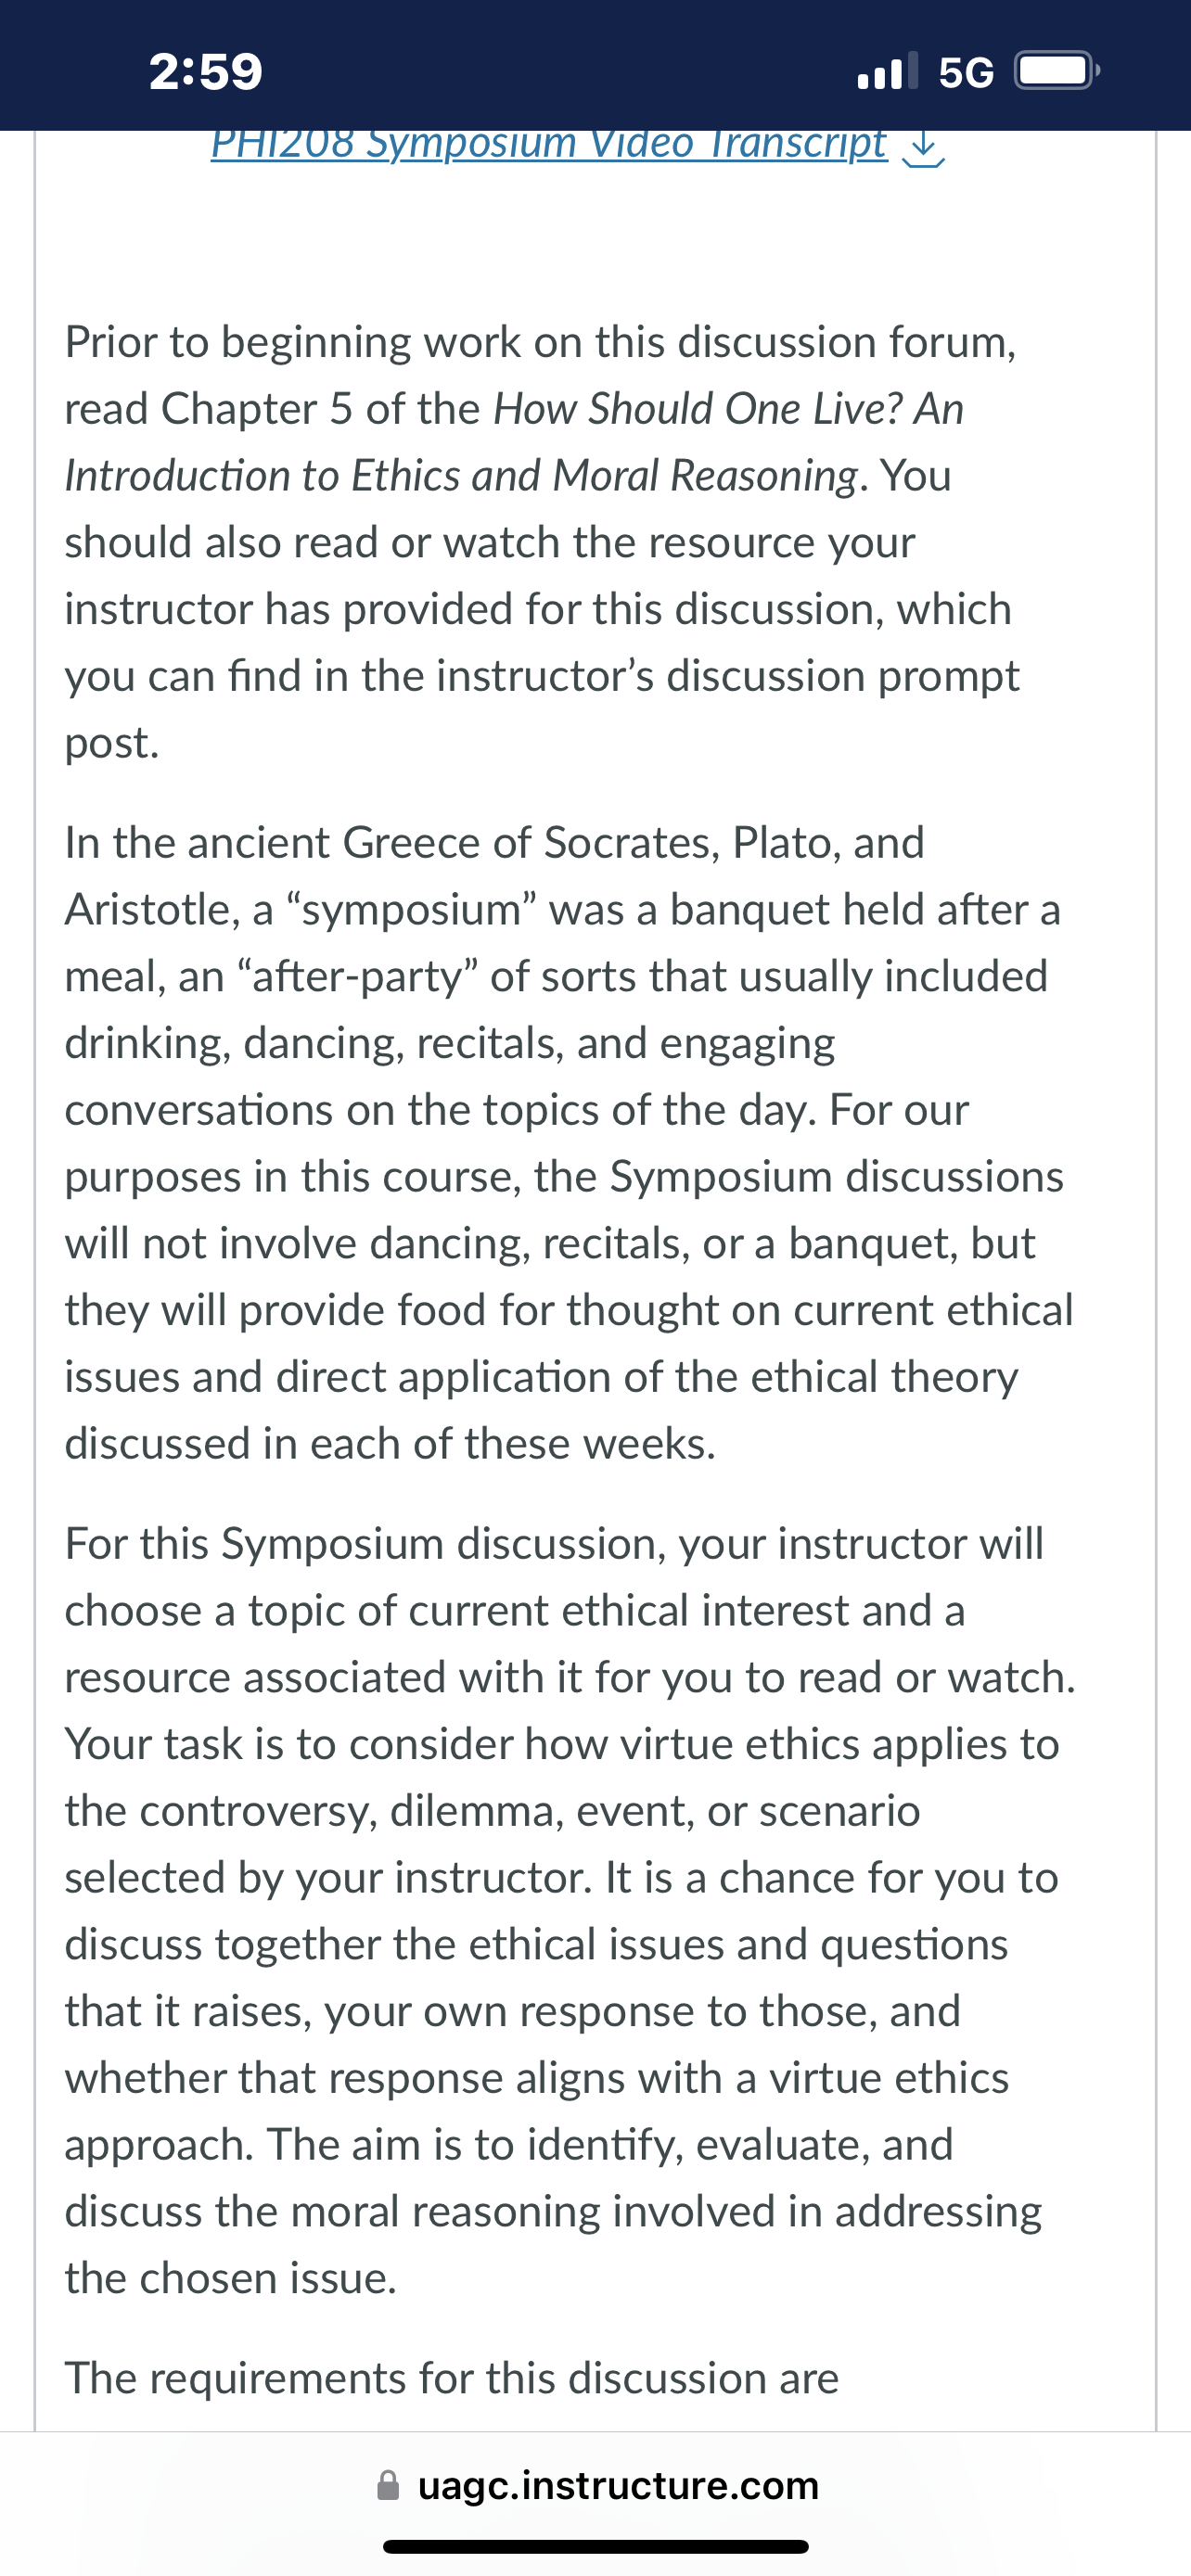Tap the 2:59 clock in status bar
1191x2576 pixels.
pyautogui.click(x=206, y=71)
